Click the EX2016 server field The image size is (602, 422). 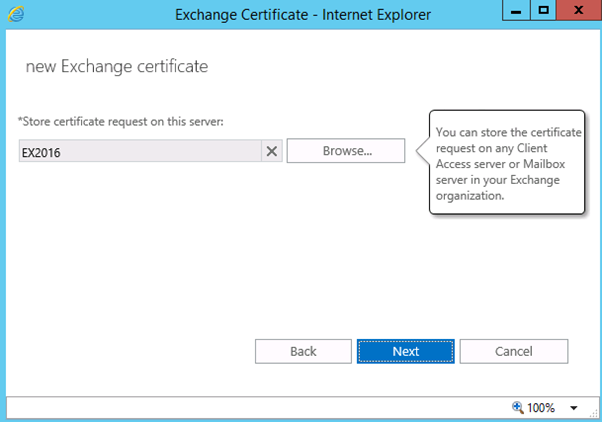click(140, 151)
